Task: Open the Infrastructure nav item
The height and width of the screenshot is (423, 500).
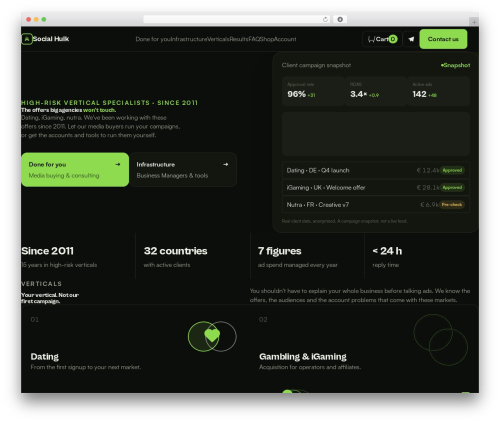Action: click(x=189, y=39)
